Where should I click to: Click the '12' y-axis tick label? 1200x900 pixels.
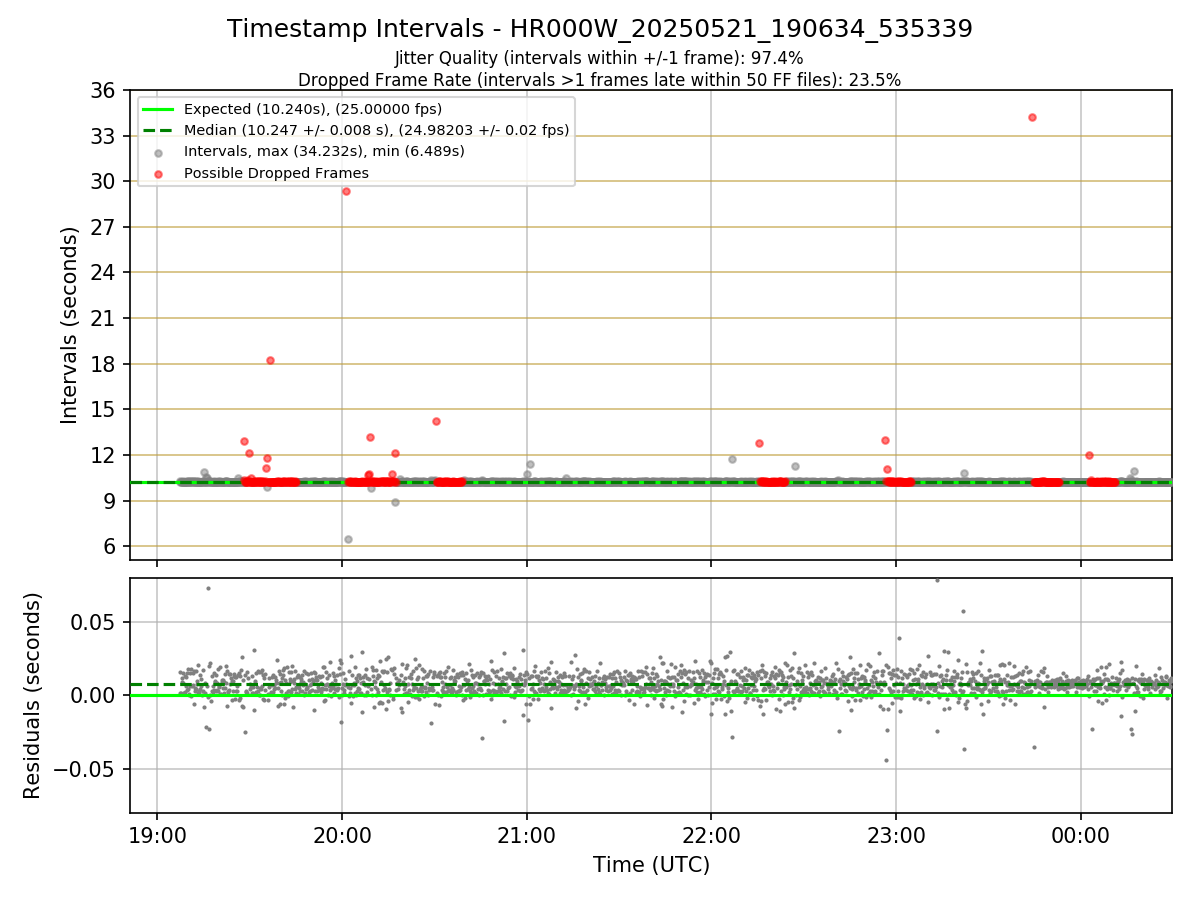(x=101, y=455)
